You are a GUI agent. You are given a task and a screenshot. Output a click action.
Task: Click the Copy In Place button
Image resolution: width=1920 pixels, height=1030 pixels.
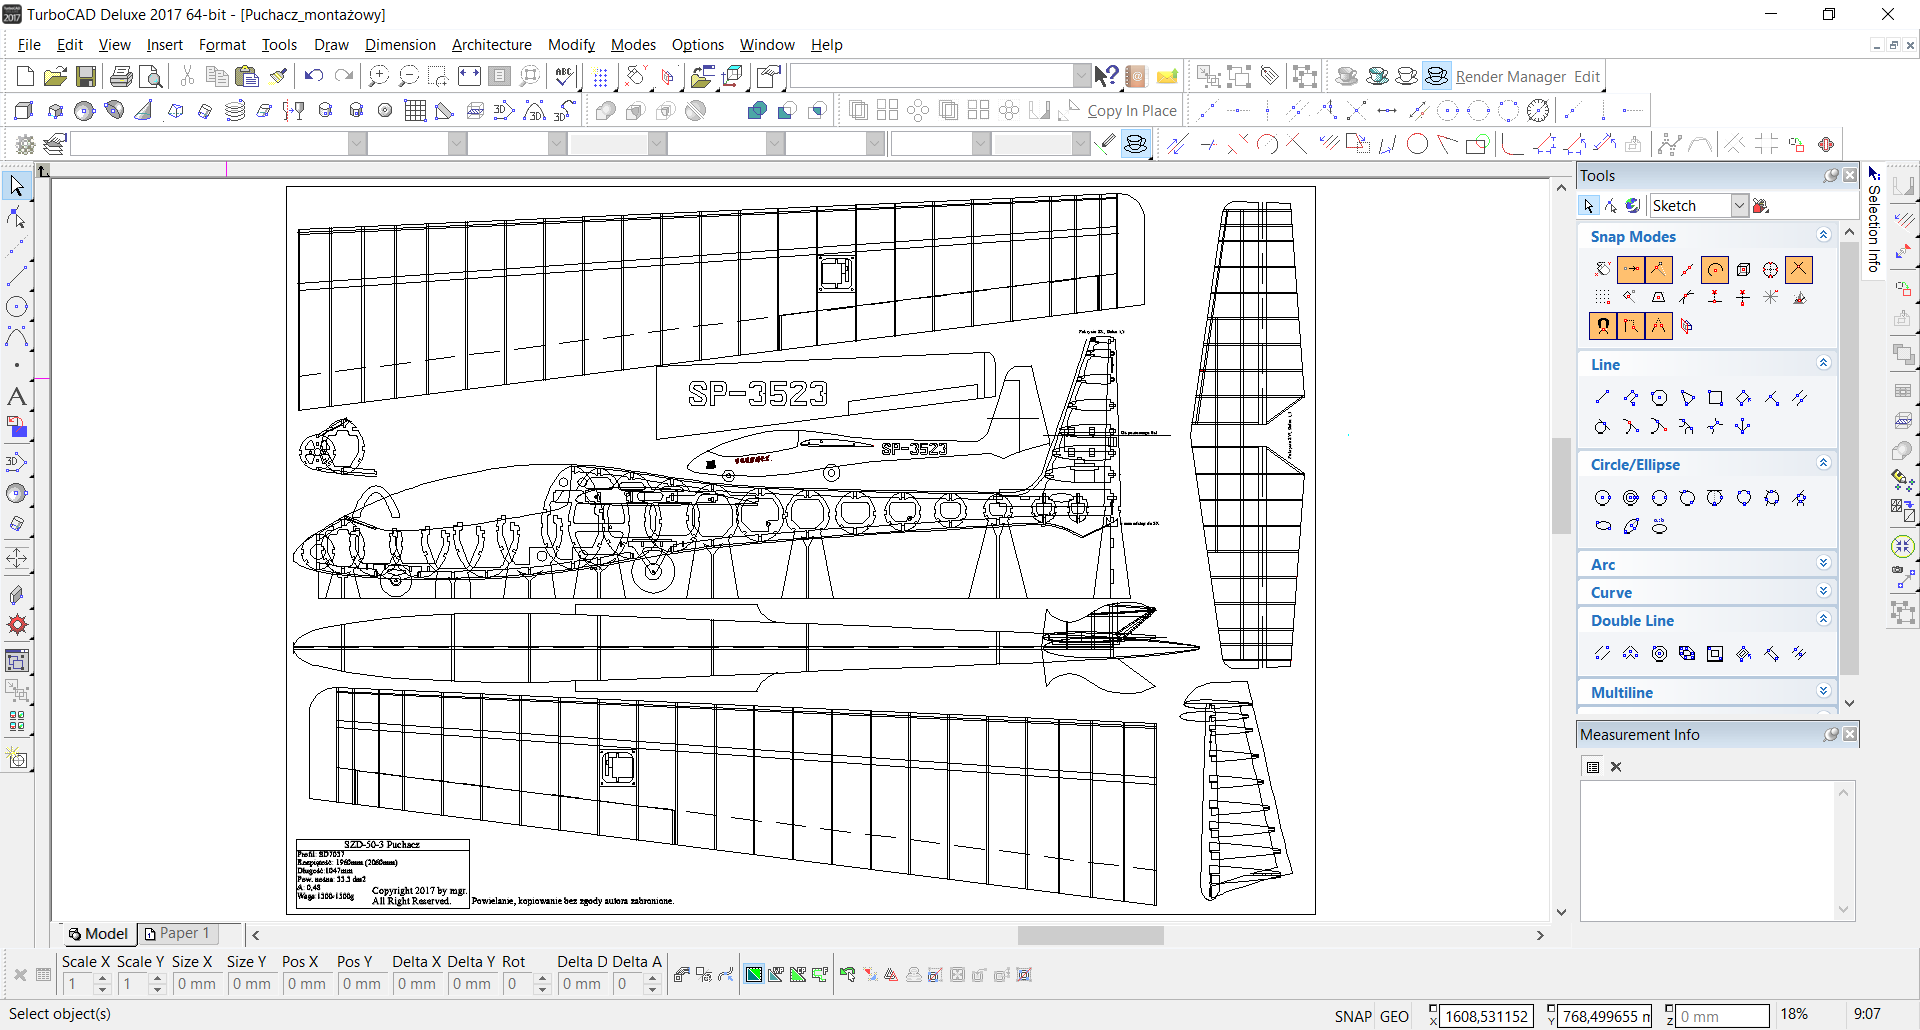point(1131,111)
